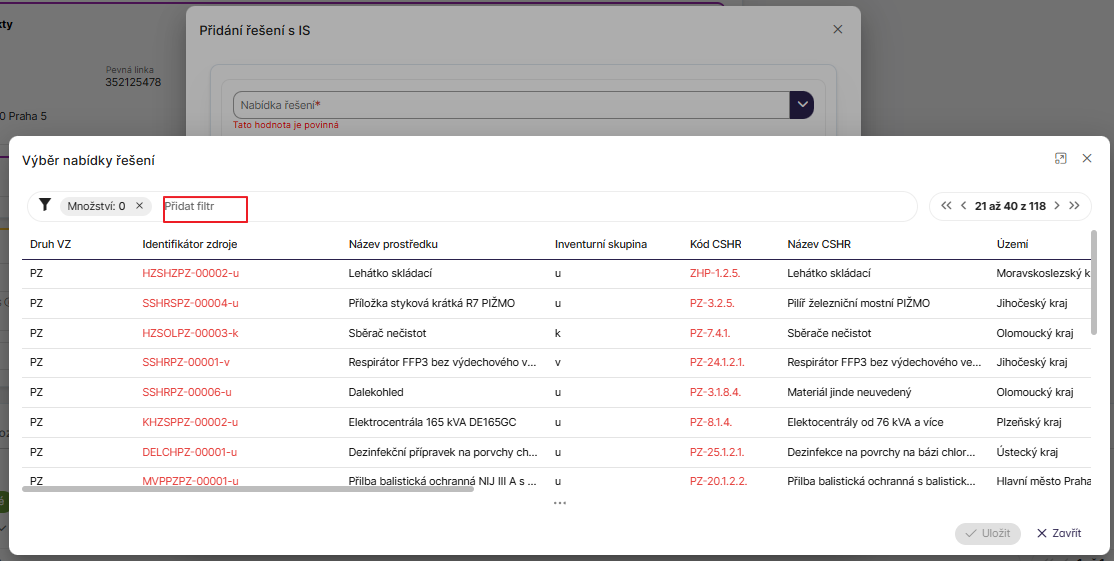Go to the first page of results
The image size is (1114, 561).
point(946,206)
